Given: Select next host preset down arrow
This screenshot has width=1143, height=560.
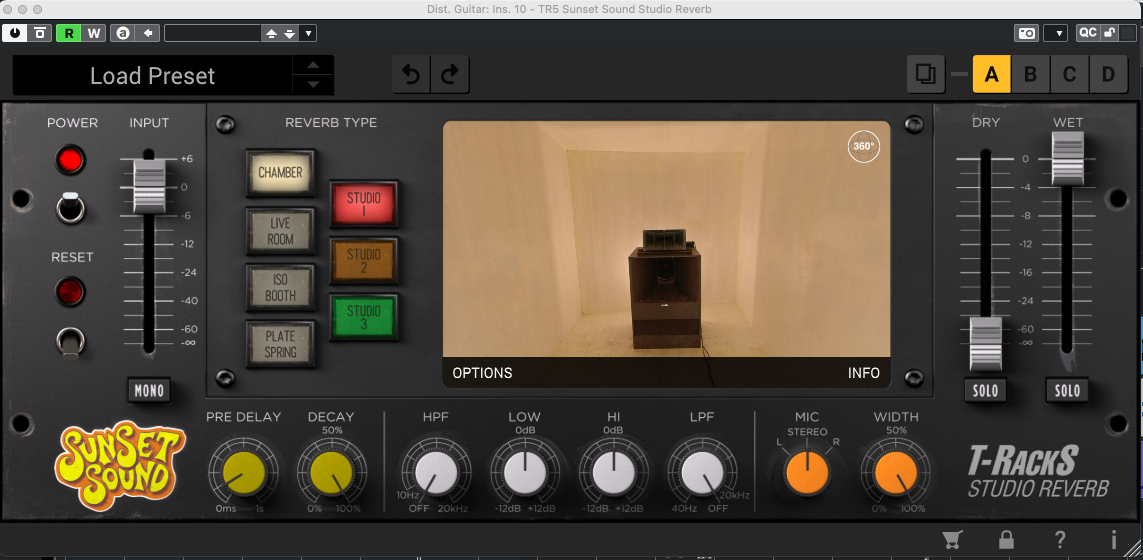Looking at the screenshot, I should coord(289,33).
